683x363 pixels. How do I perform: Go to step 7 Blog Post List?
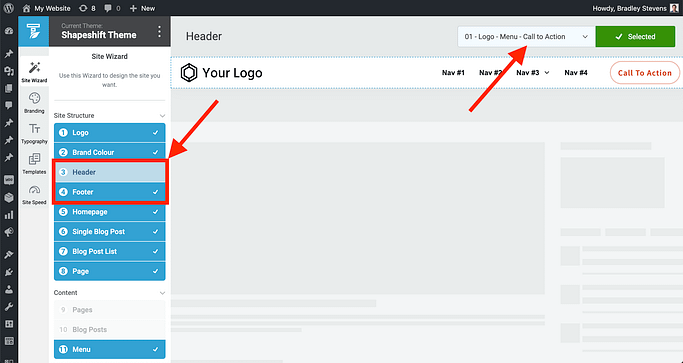click(109, 251)
